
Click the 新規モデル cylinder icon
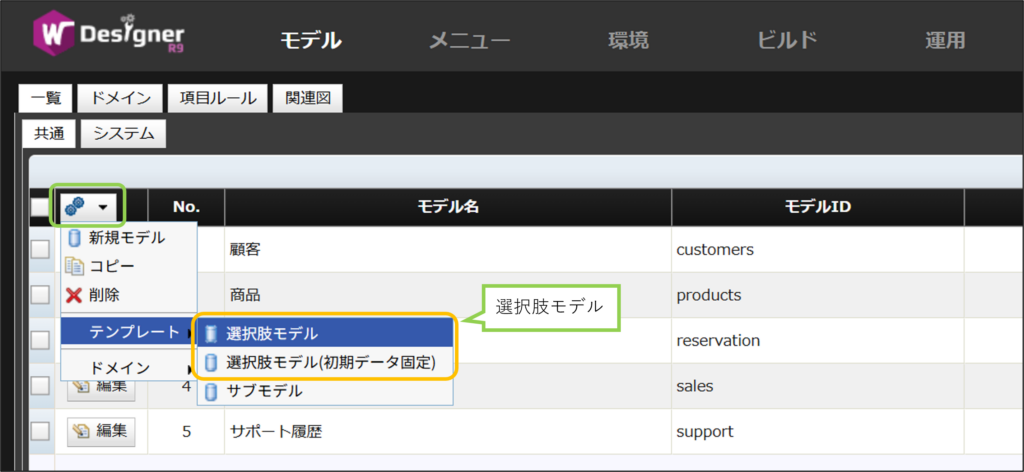tap(74, 238)
